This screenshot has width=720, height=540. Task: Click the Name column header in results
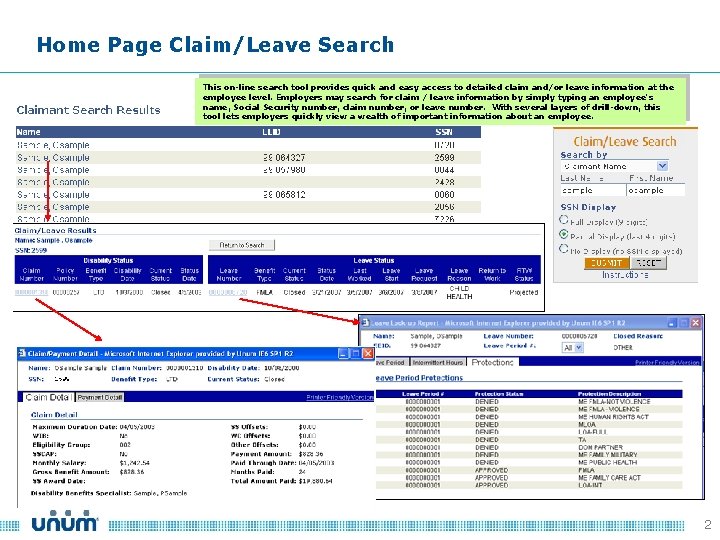(28, 132)
